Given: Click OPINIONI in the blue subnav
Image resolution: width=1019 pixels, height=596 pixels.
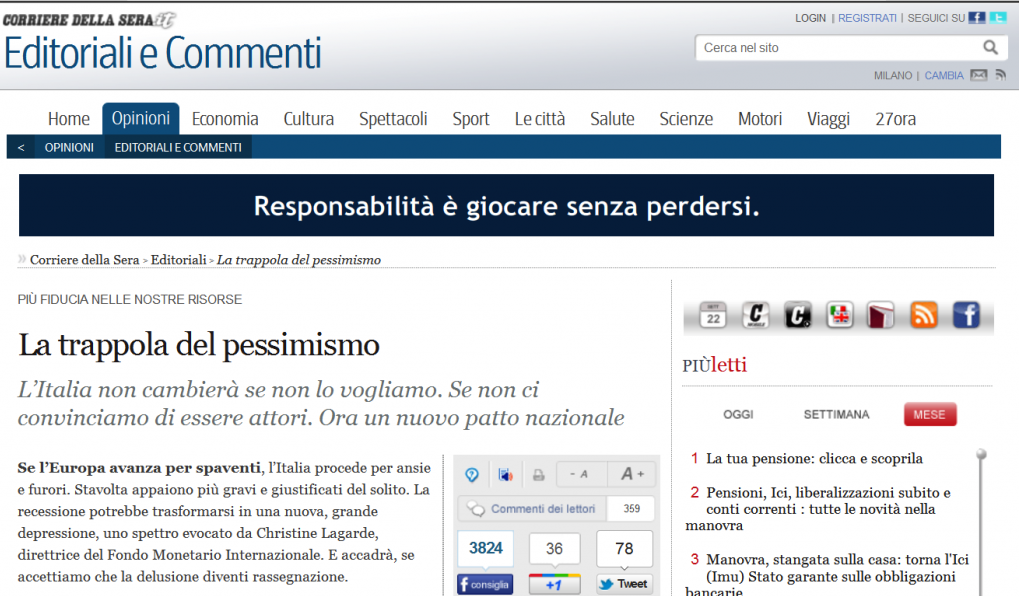Looking at the screenshot, I should (69, 148).
